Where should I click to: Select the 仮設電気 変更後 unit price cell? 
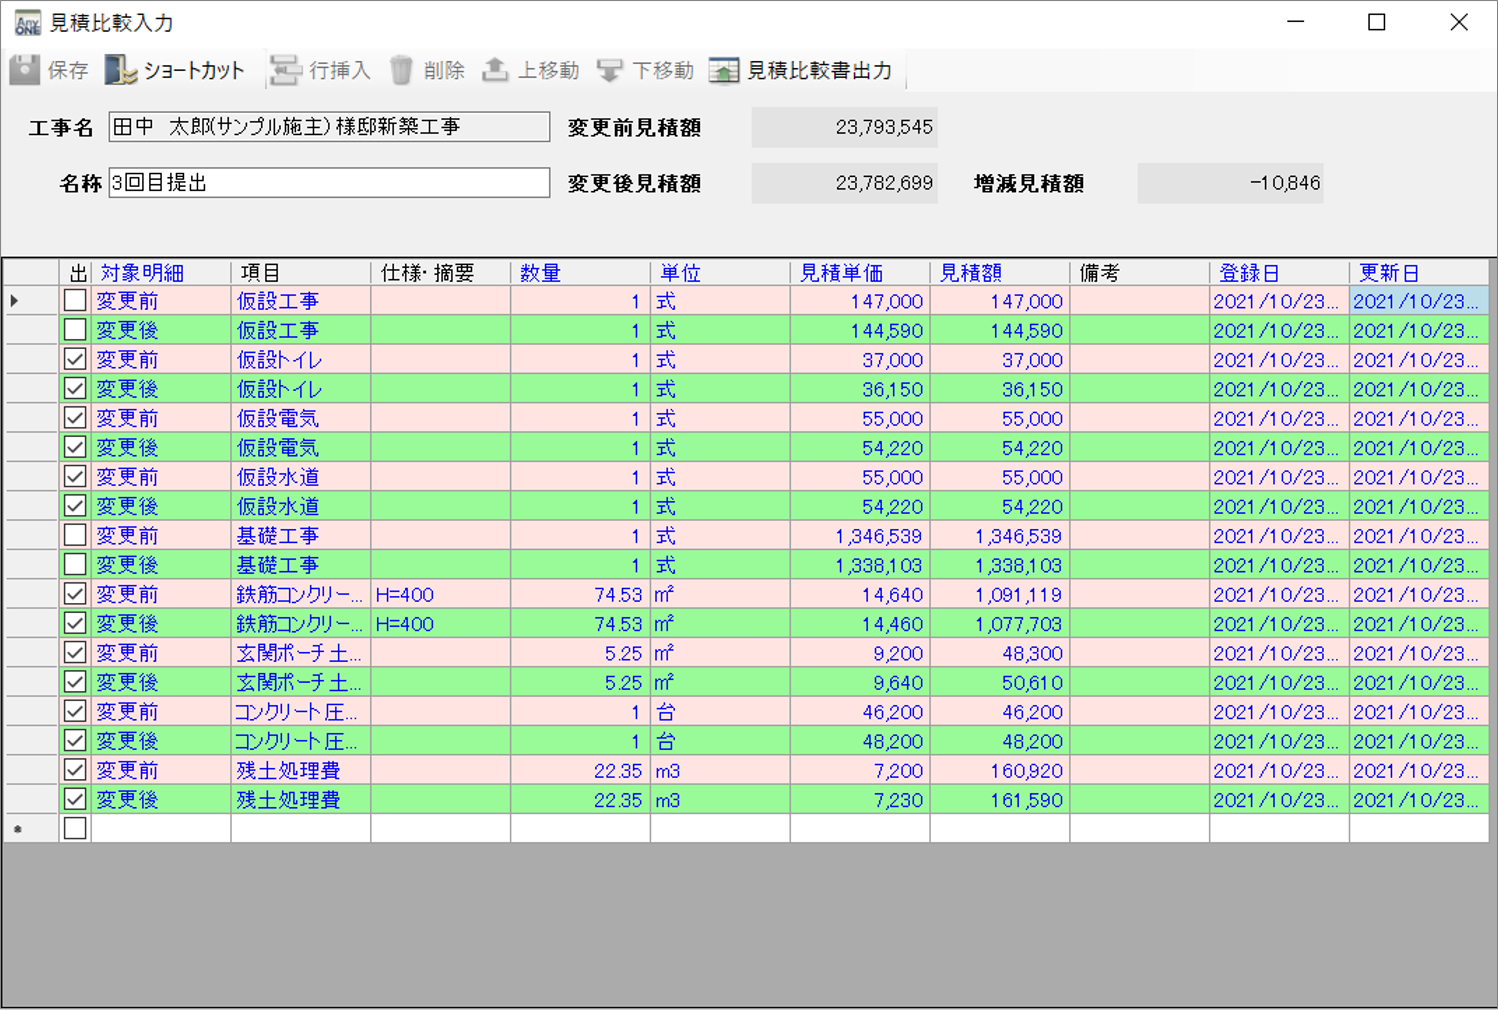[x=860, y=448]
